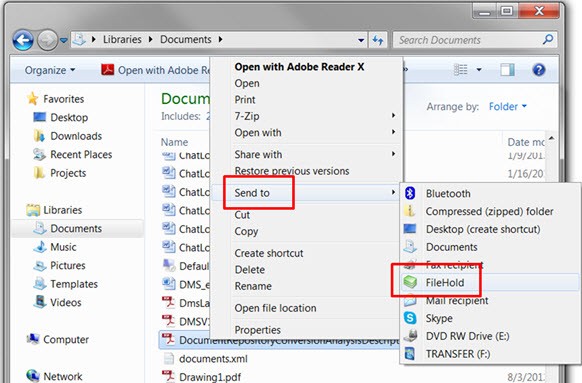This screenshot has width=582, height=383.
Task: Click the Change your view icon
Action: [461, 69]
